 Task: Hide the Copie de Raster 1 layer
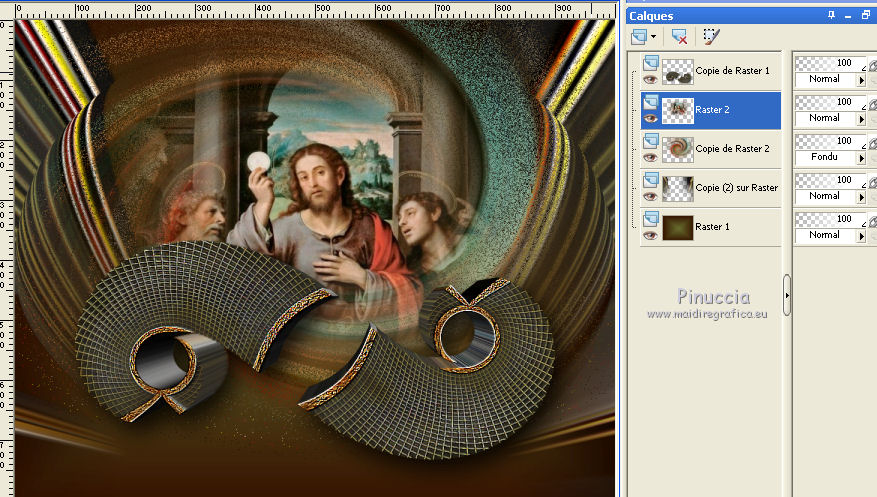tap(650, 79)
